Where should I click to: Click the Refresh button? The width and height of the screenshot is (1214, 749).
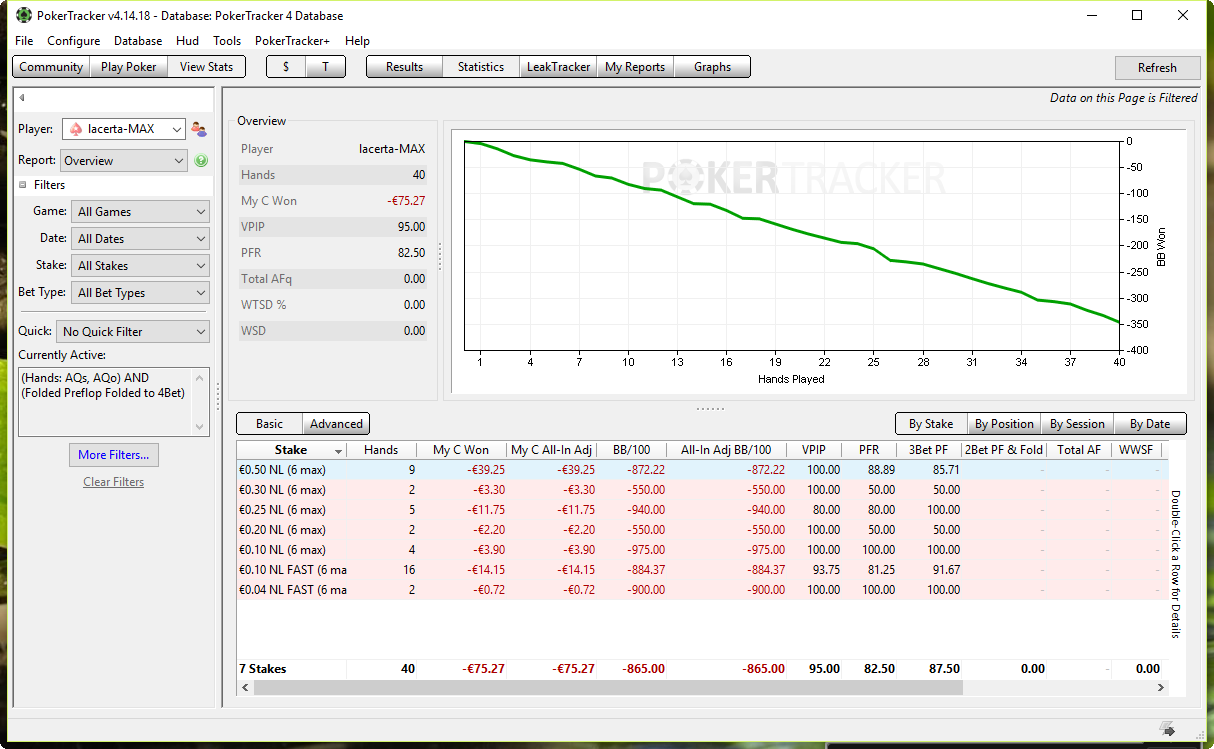[x=1157, y=68]
